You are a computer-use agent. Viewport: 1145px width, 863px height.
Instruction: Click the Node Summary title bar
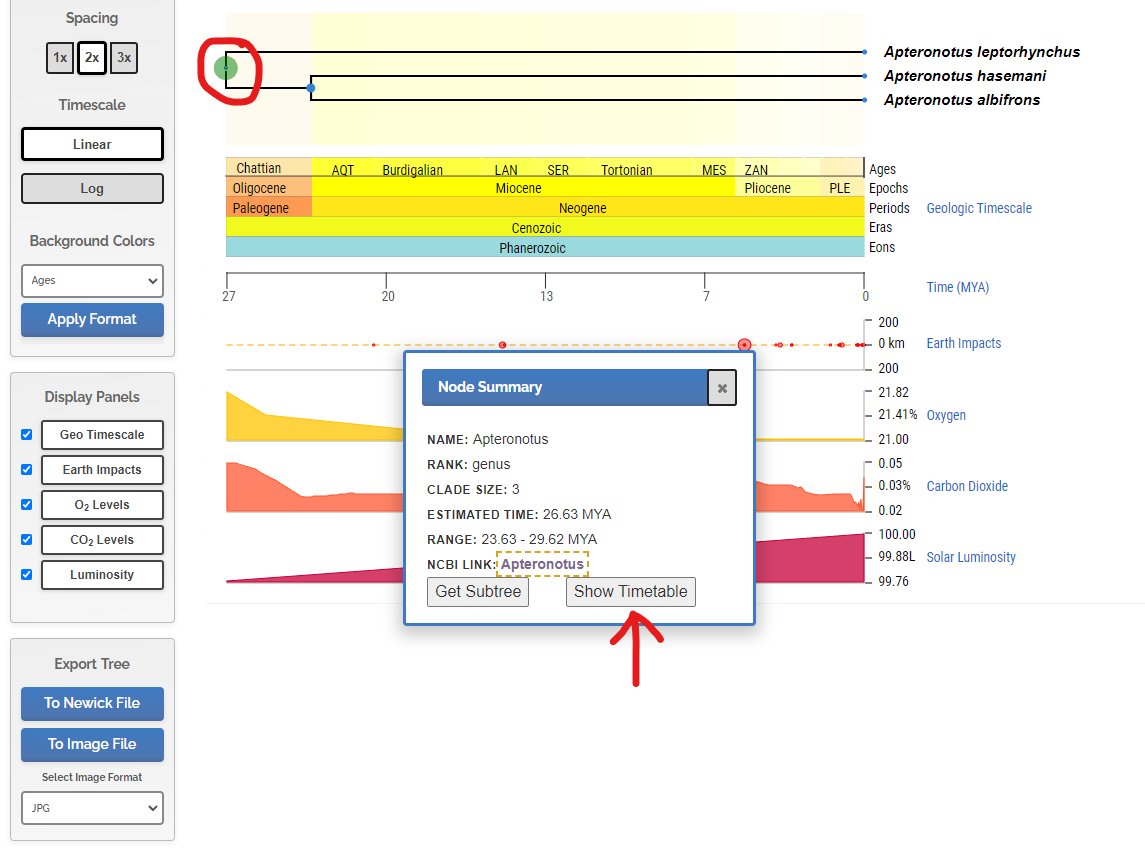point(565,388)
